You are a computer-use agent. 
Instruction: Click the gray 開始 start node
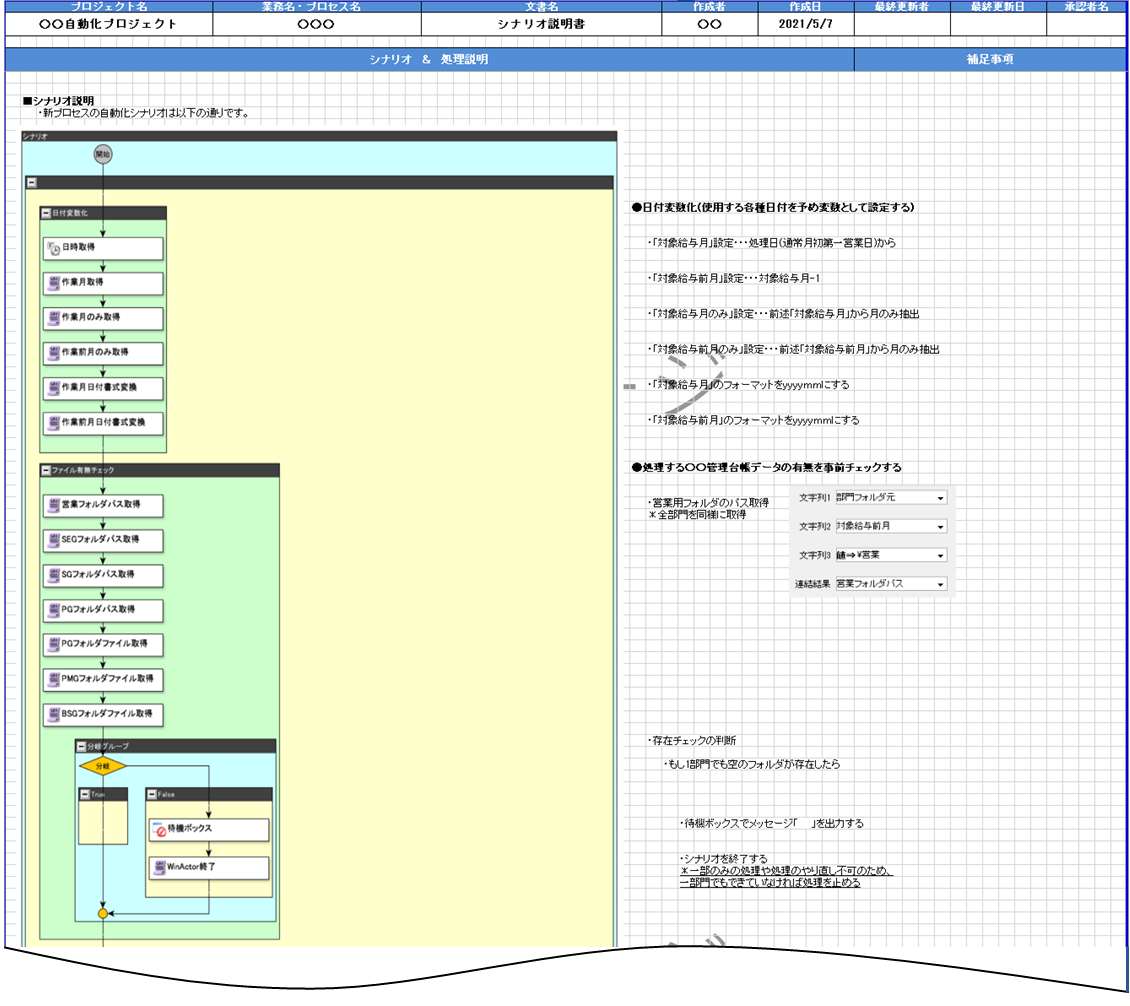point(103,154)
